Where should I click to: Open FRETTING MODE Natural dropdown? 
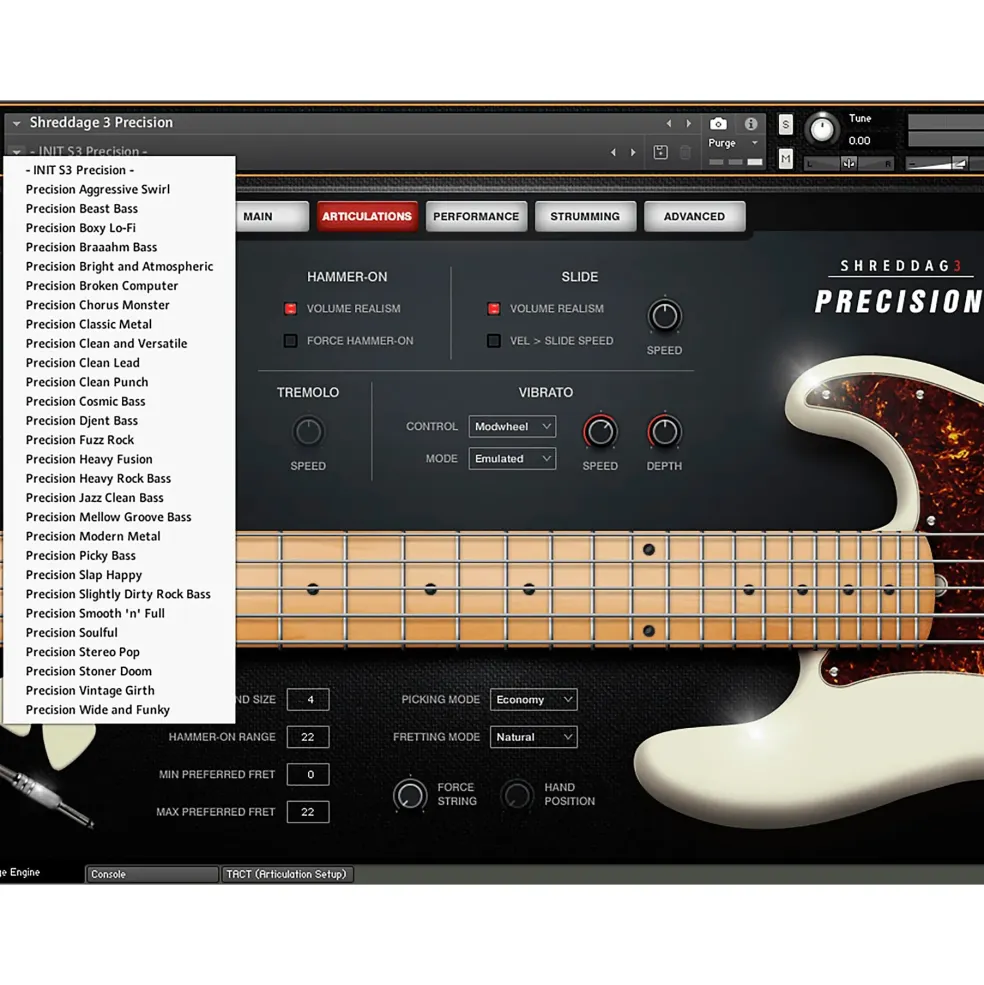click(x=533, y=737)
